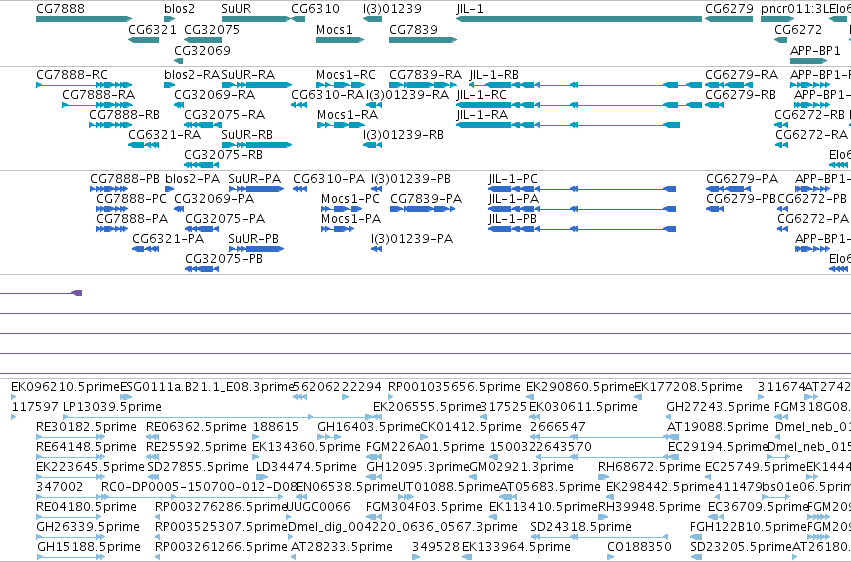Click the SuUR-RB transcript label
The image size is (851, 562).
coord(247,135)
